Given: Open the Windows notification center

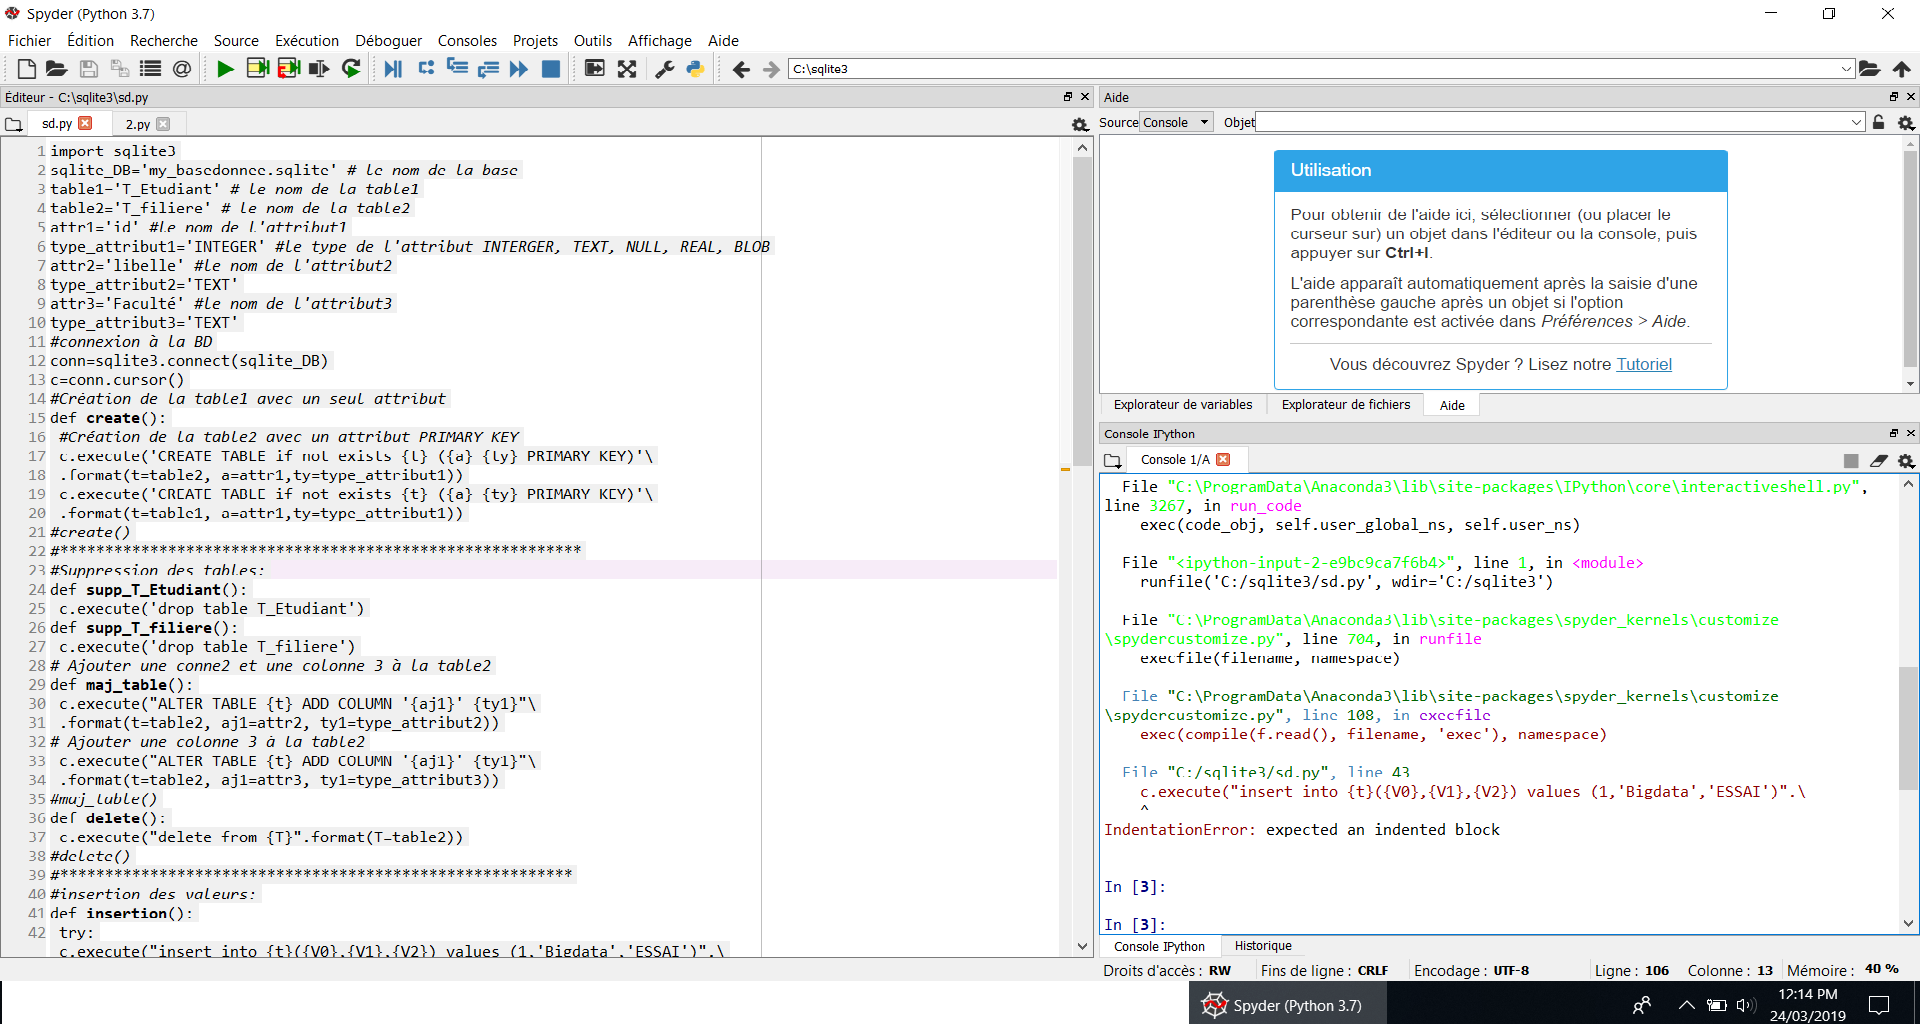Looking at the screenshot, I should [x=1879, y=1005].
